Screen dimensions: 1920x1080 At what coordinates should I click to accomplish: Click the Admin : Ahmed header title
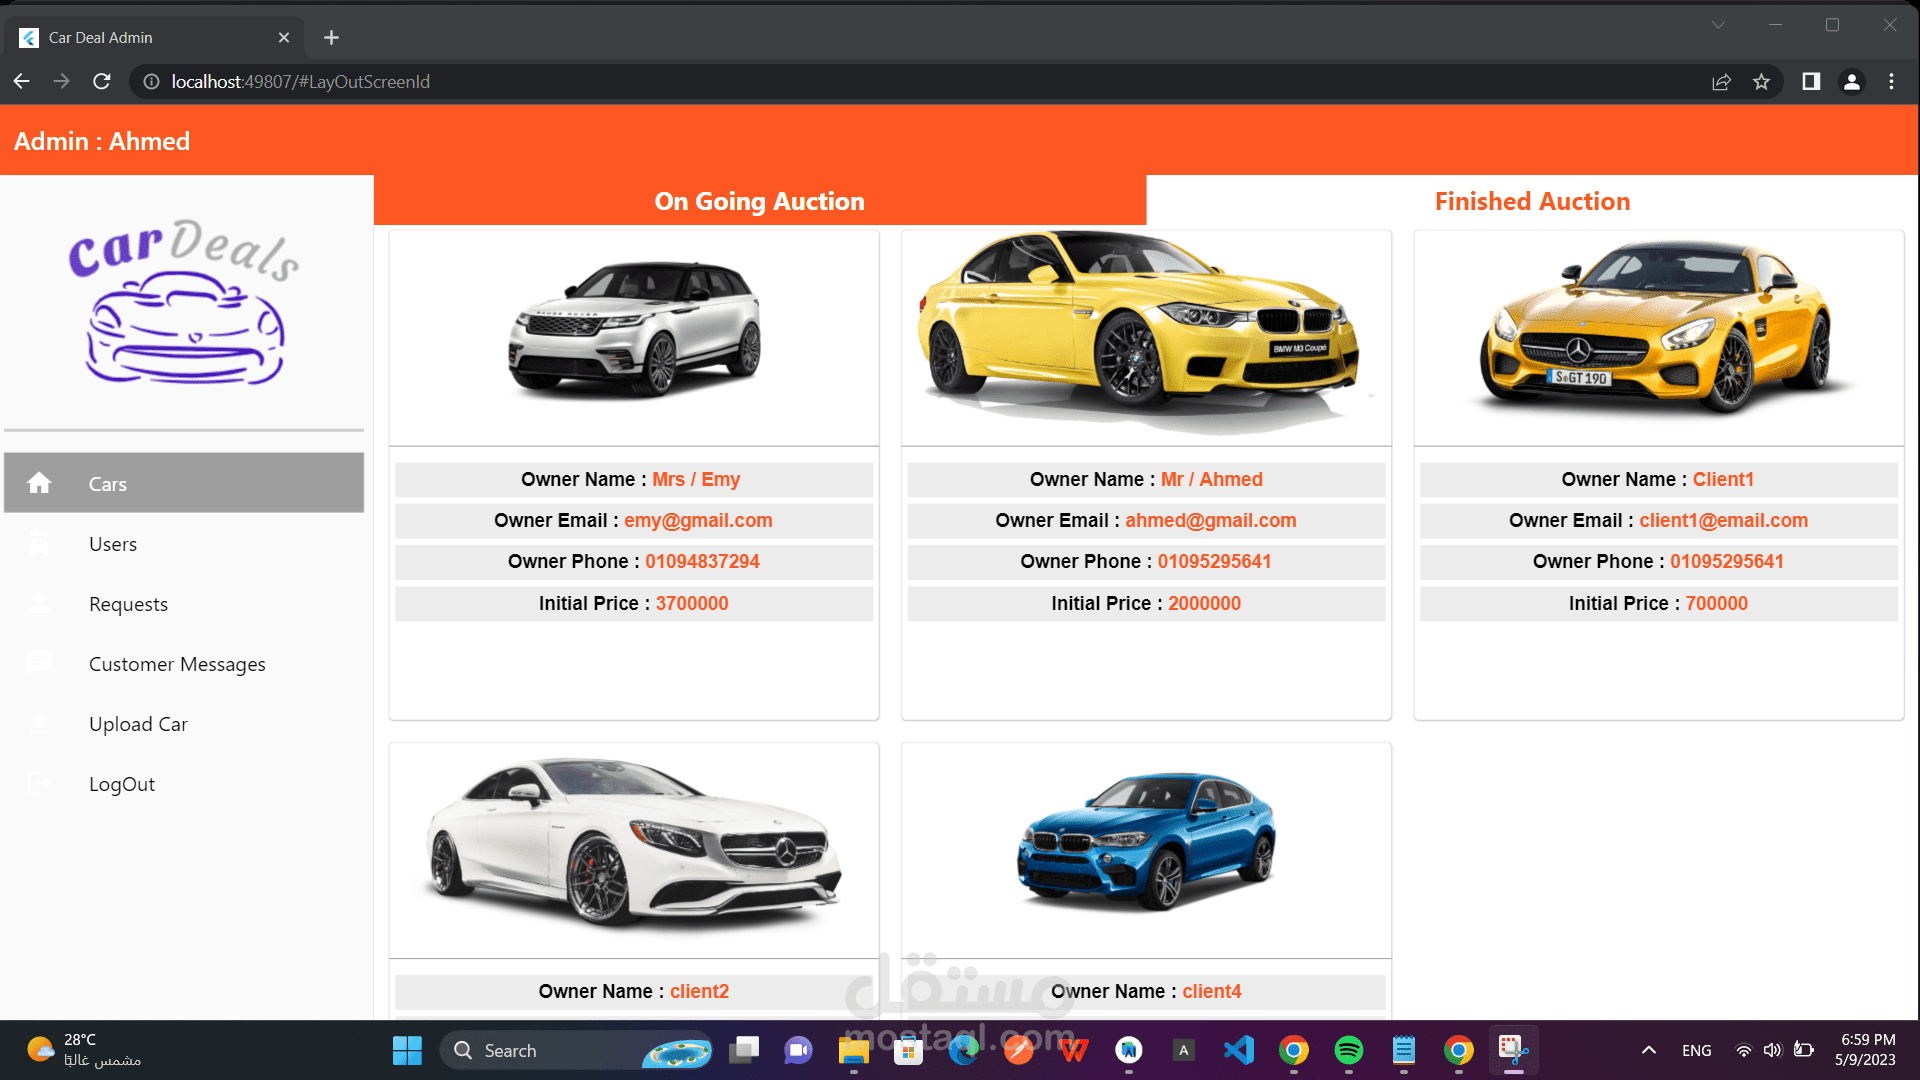pos(102,141)
